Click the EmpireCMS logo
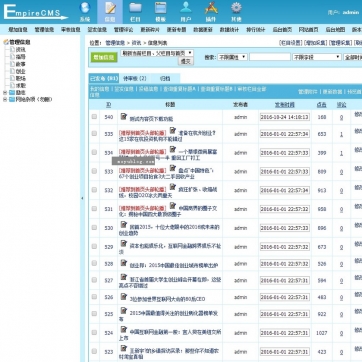Screen dimensions: 362x362 pyautogui.click(x=35, y=12)
